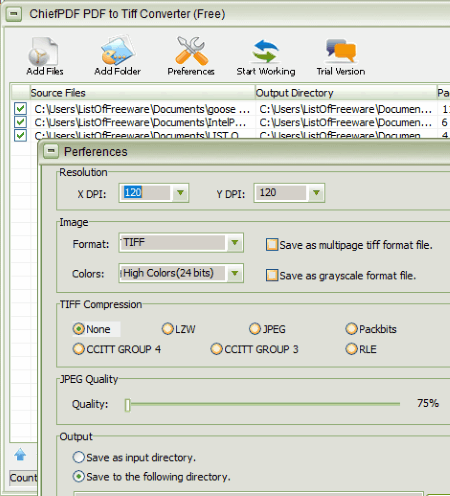The width and height of the screenshot is (450, 496).
Task: Click the Perferences dialog title bar button
Action: [x=51, y=151]
